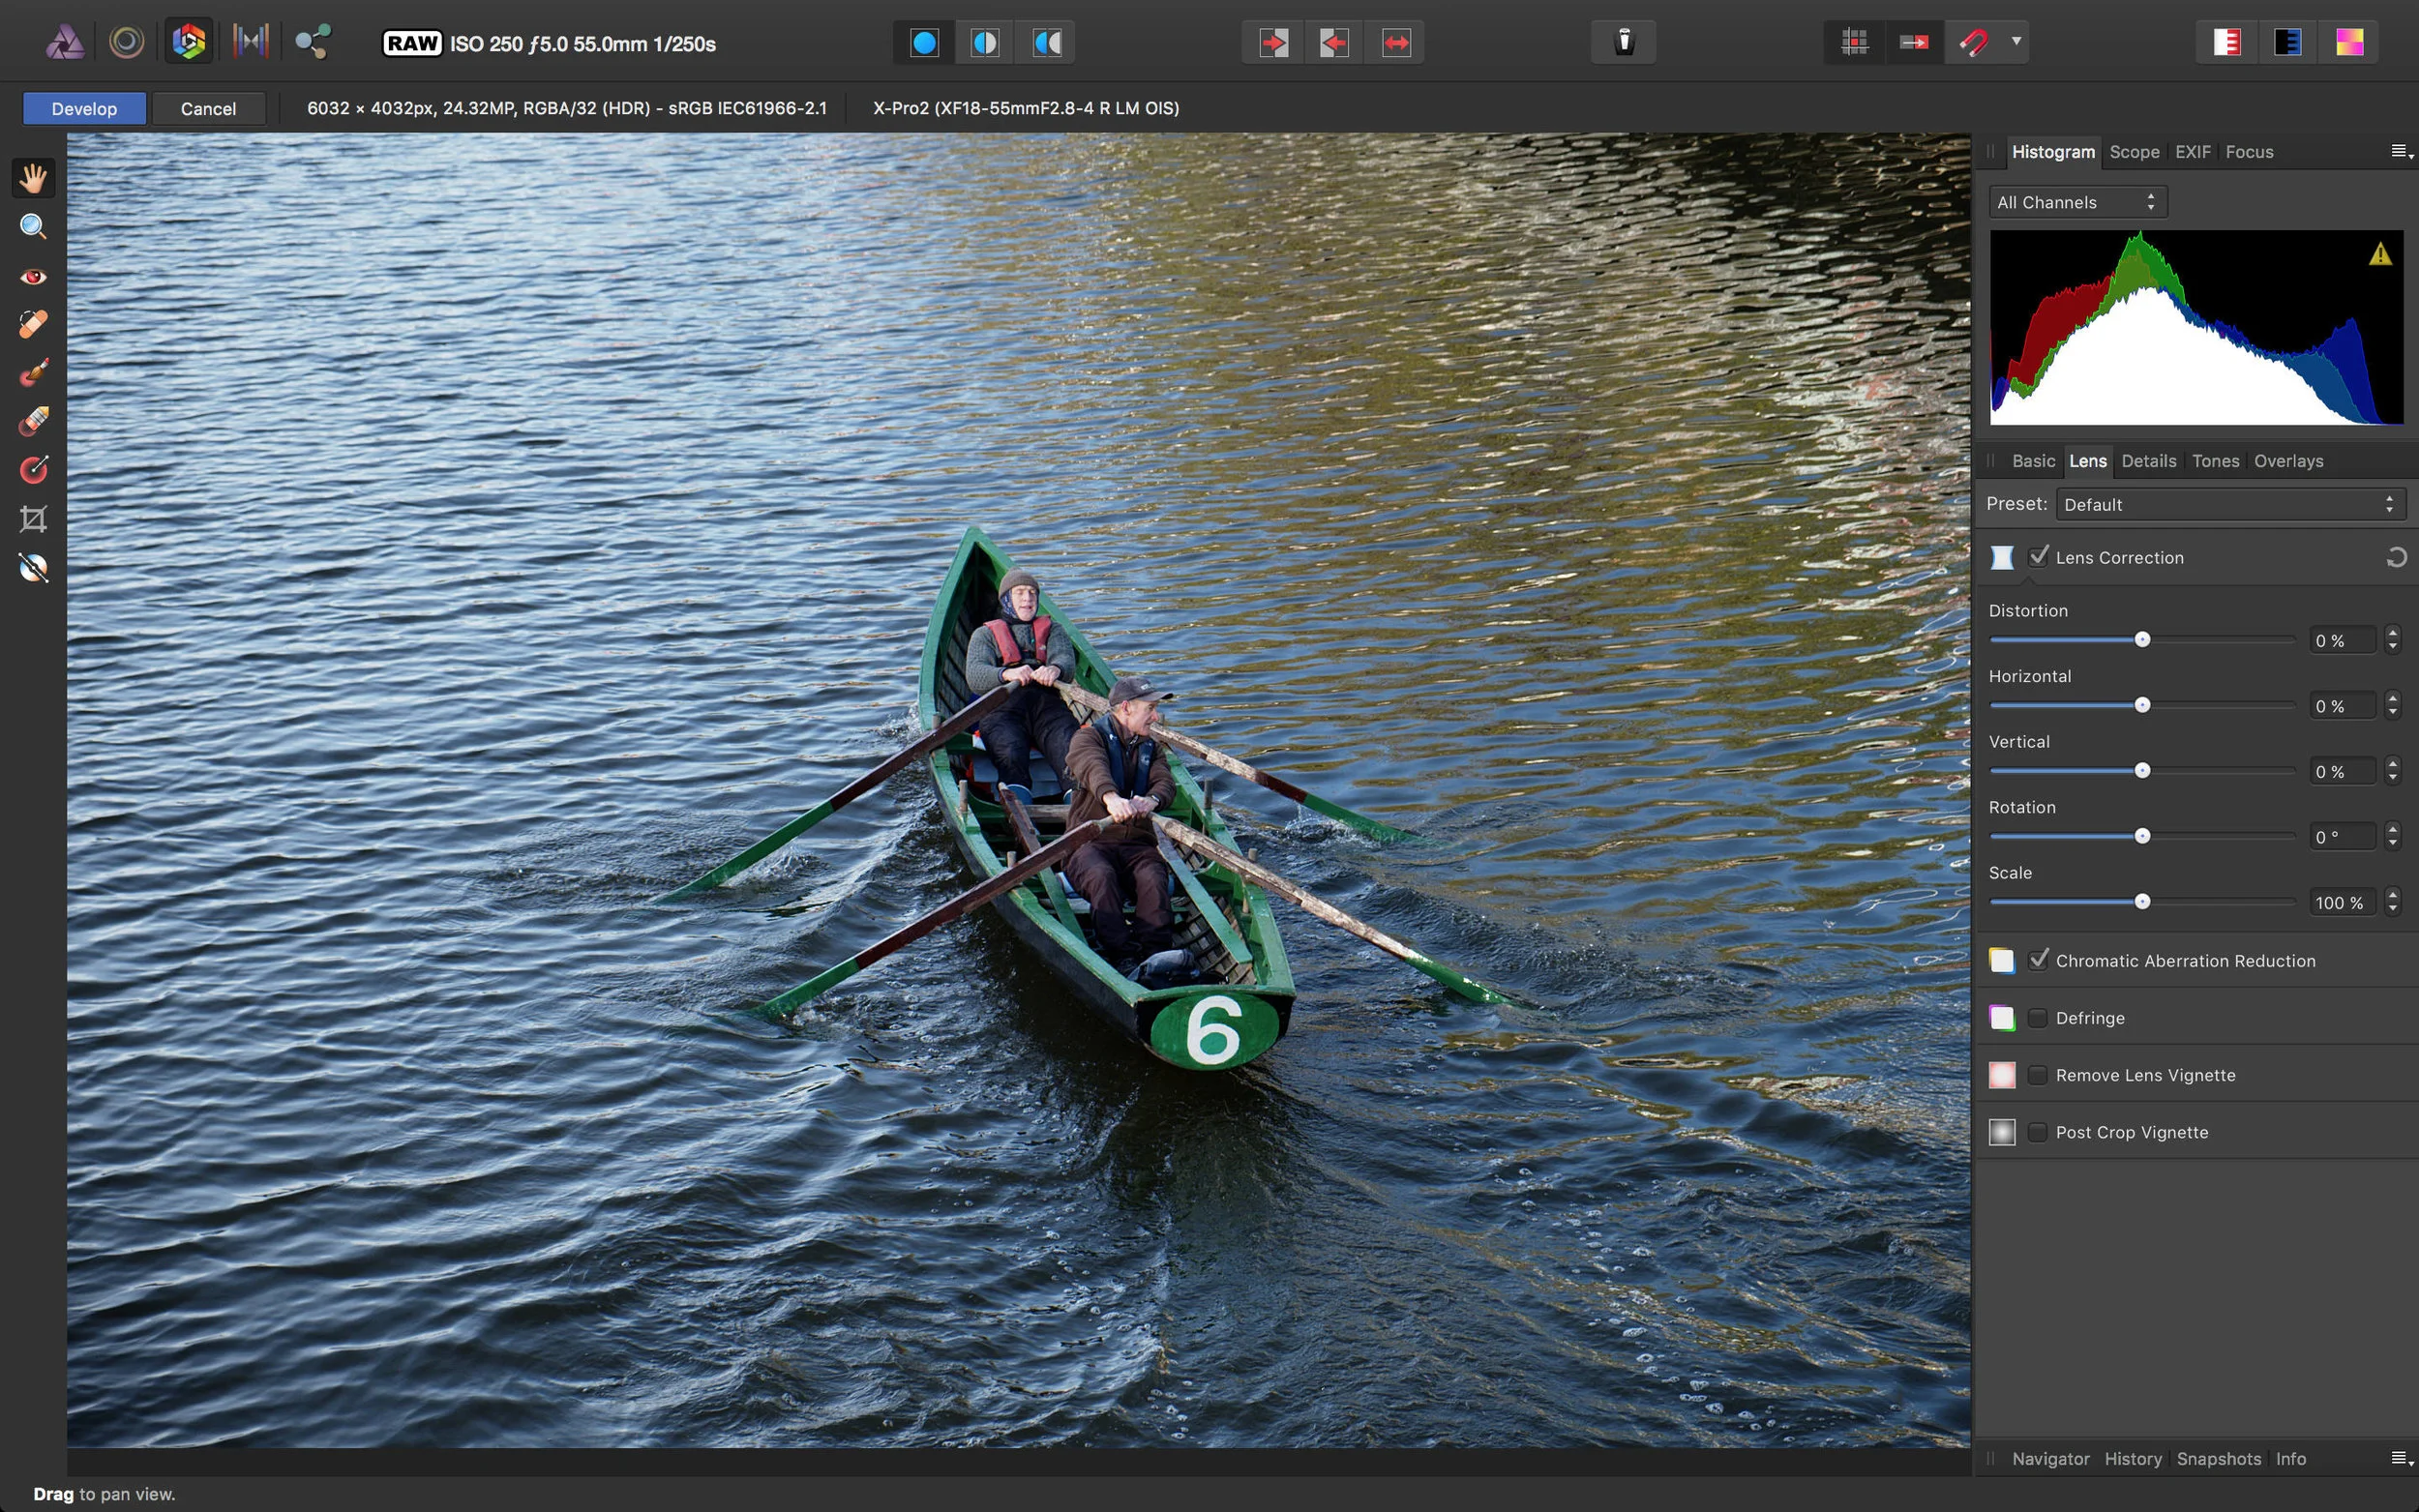The width and height of the screenshot is (2419, 1512).
Task: Select the Zoom tool
Action: point(33,226)
